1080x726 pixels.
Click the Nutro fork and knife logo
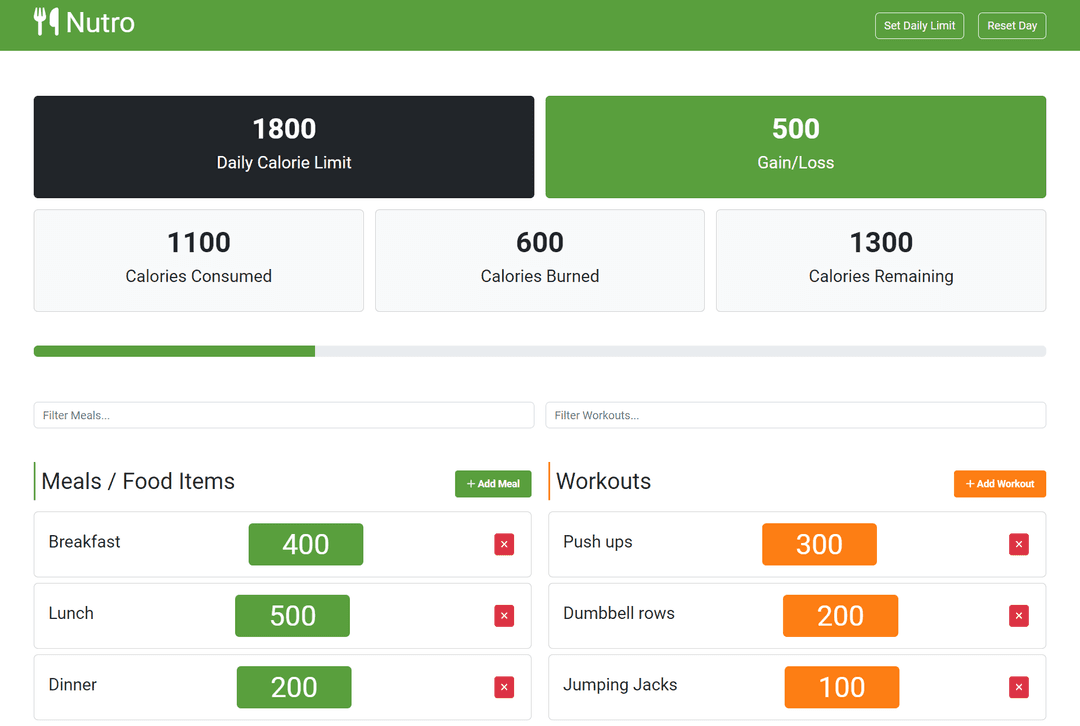click(46, 22)
